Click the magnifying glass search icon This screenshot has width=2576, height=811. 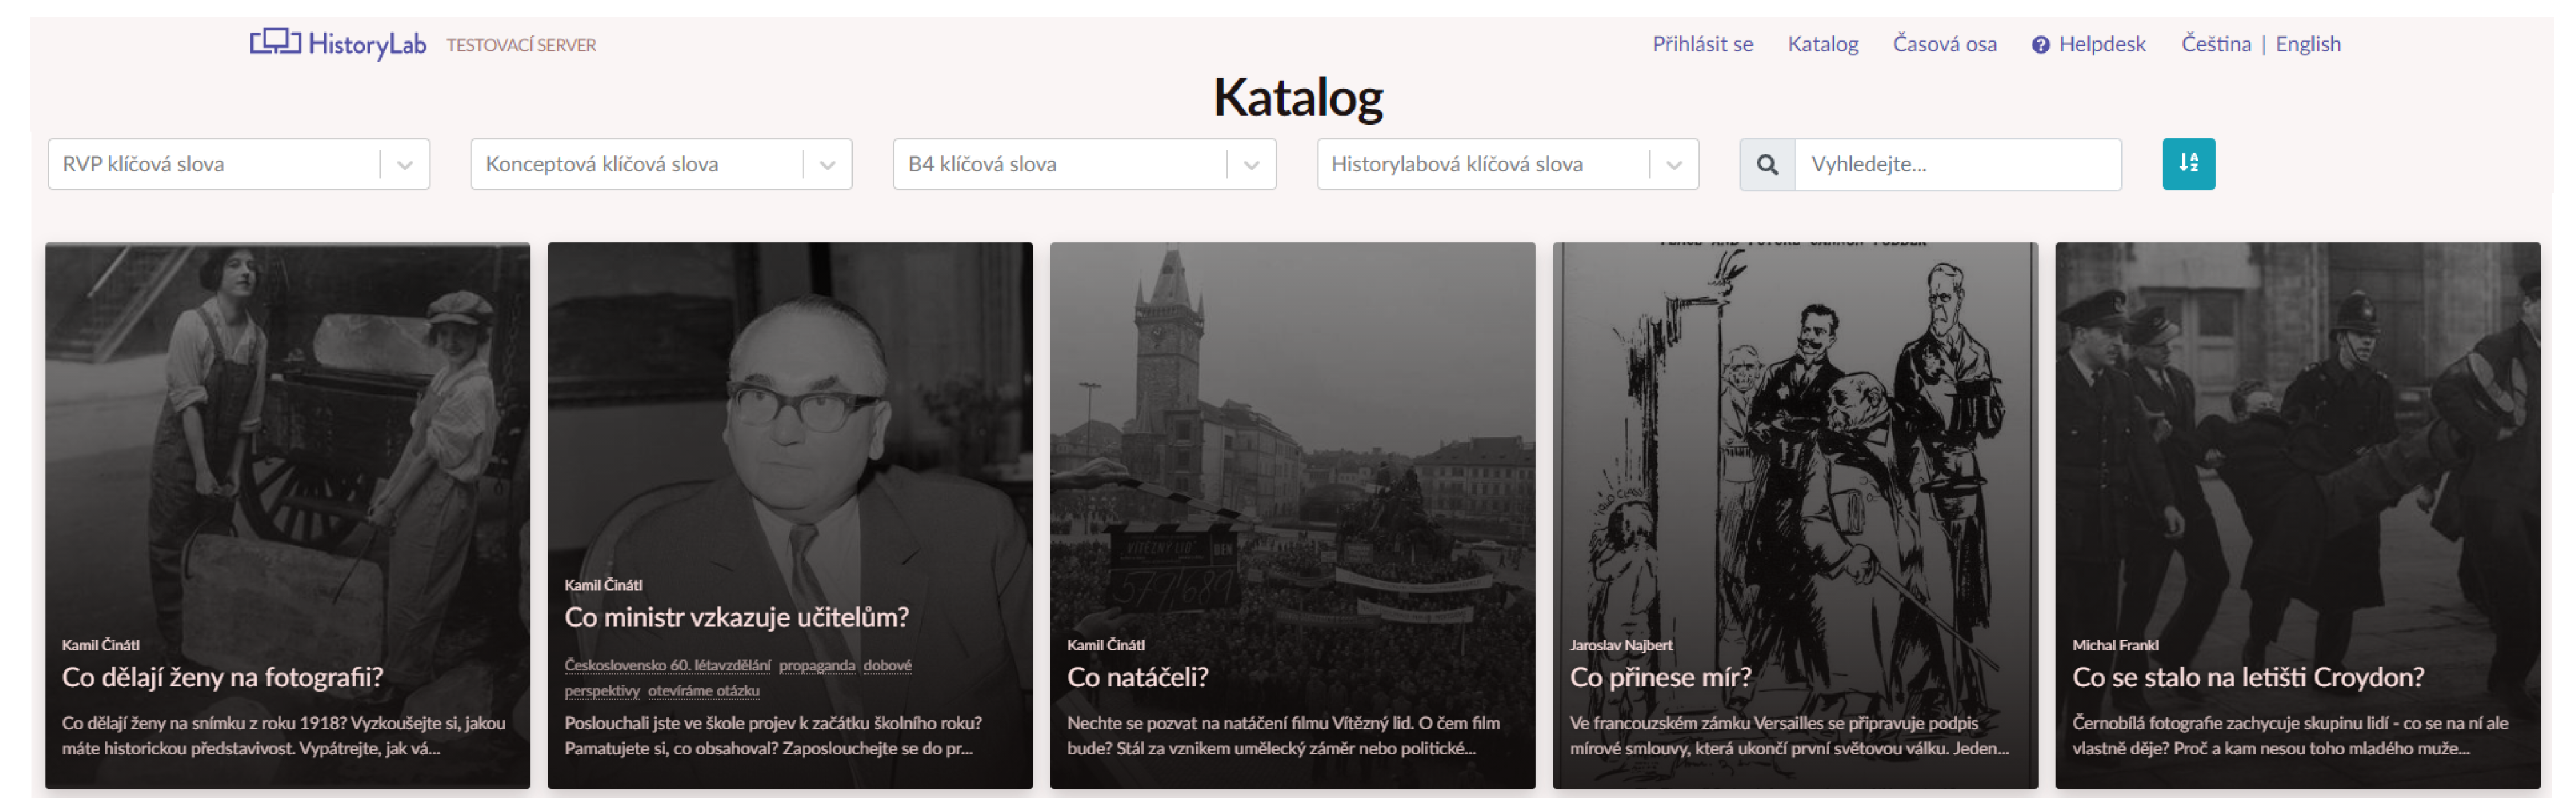coord(1767,165)
